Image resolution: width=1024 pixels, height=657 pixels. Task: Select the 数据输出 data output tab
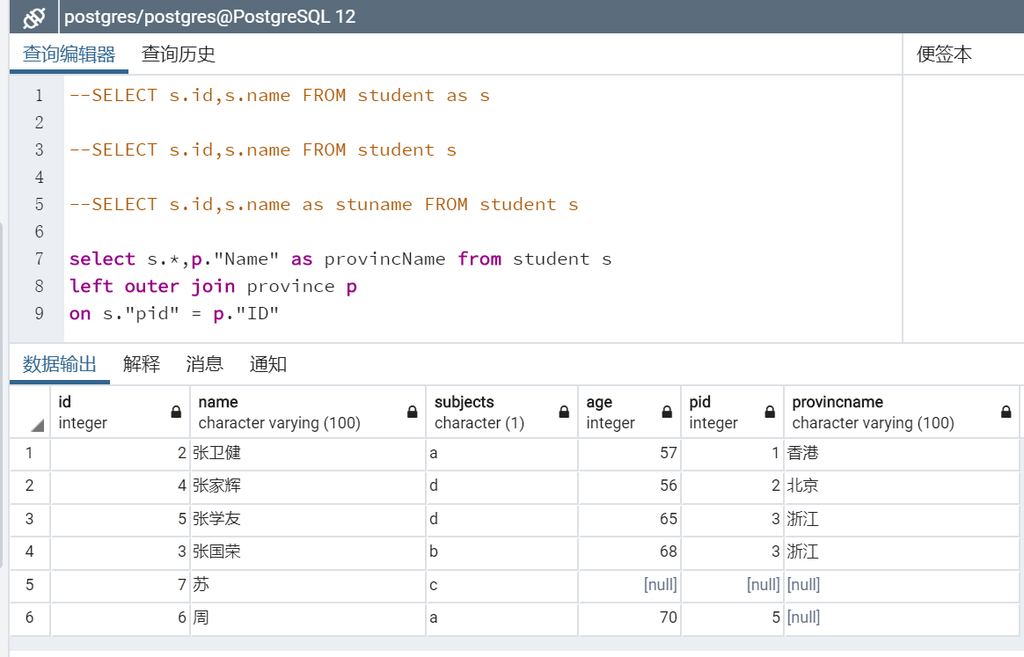(x=59, y=364)
